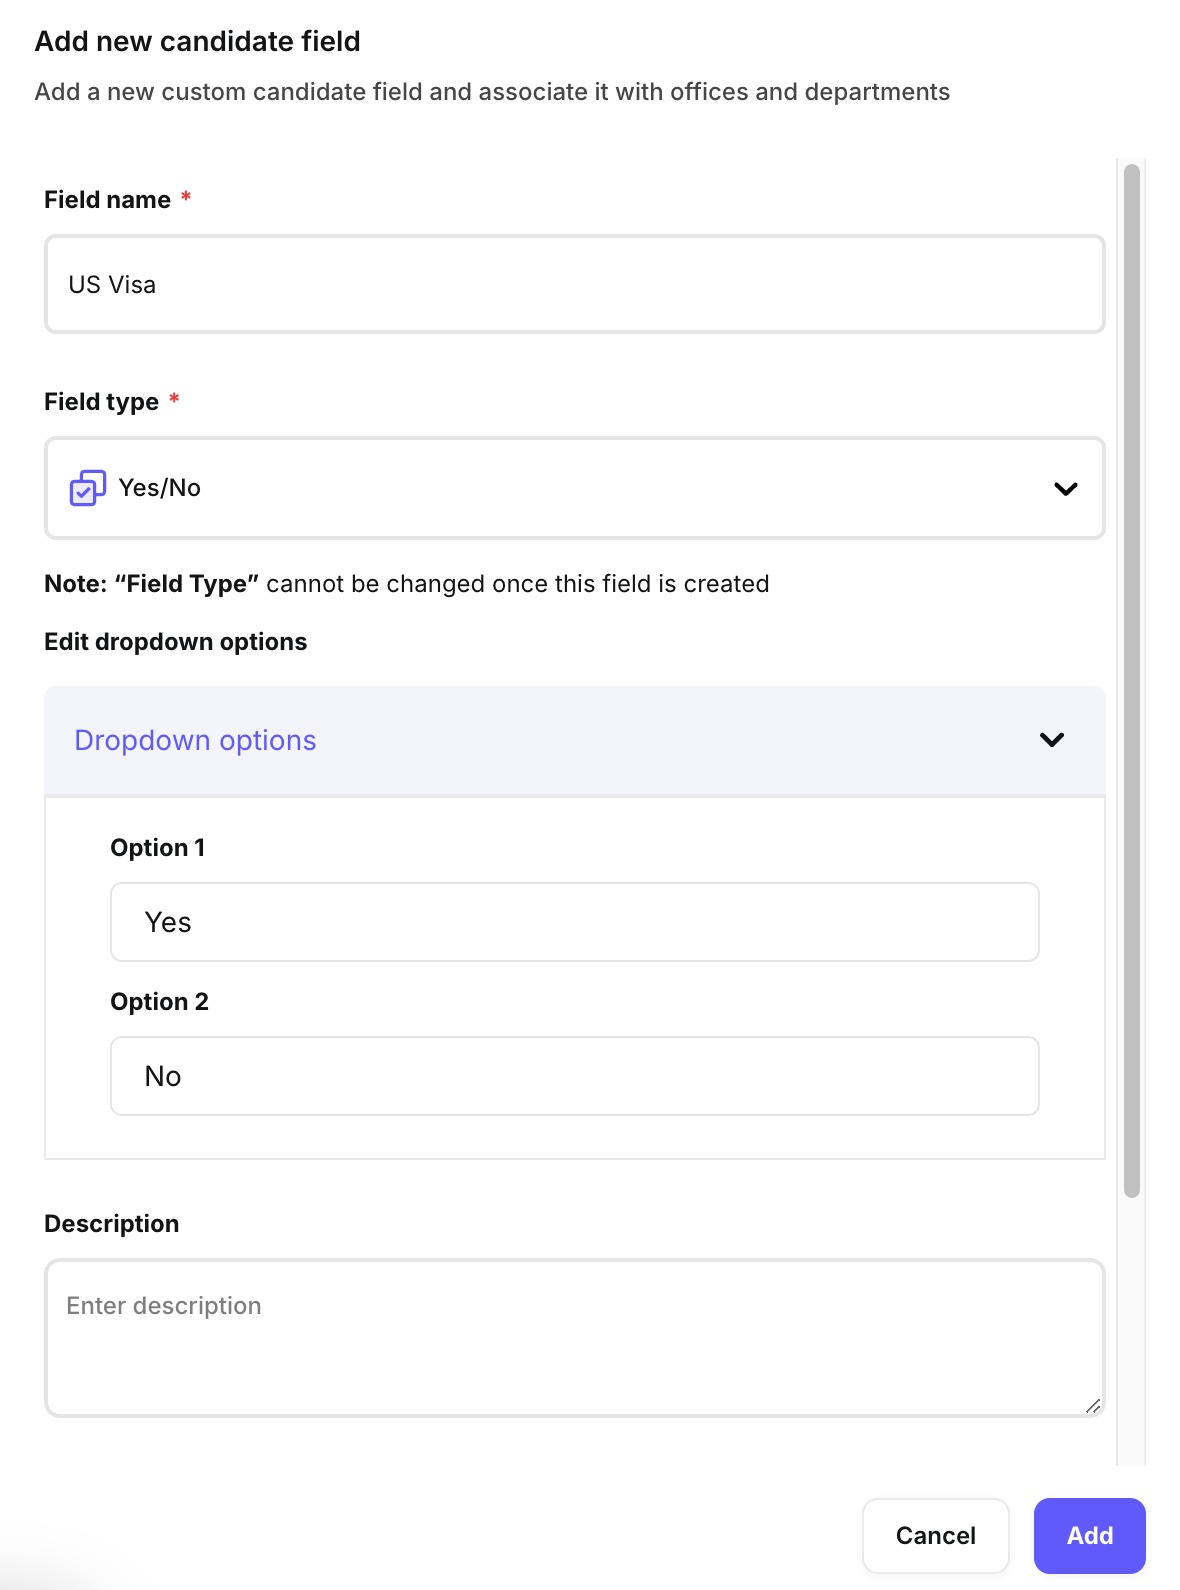Focus the Option 2 No input
This screenshot has width=1180, height=1590.
tap(574, 1076)
